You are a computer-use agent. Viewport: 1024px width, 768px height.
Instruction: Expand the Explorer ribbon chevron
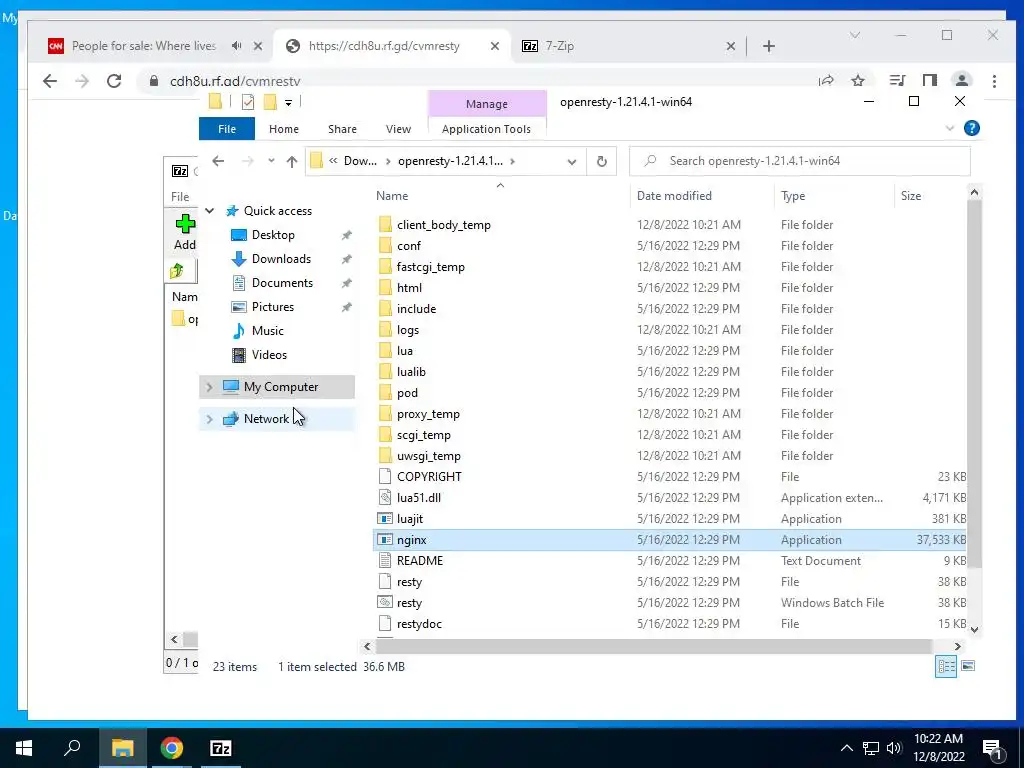tap(950, 129)
